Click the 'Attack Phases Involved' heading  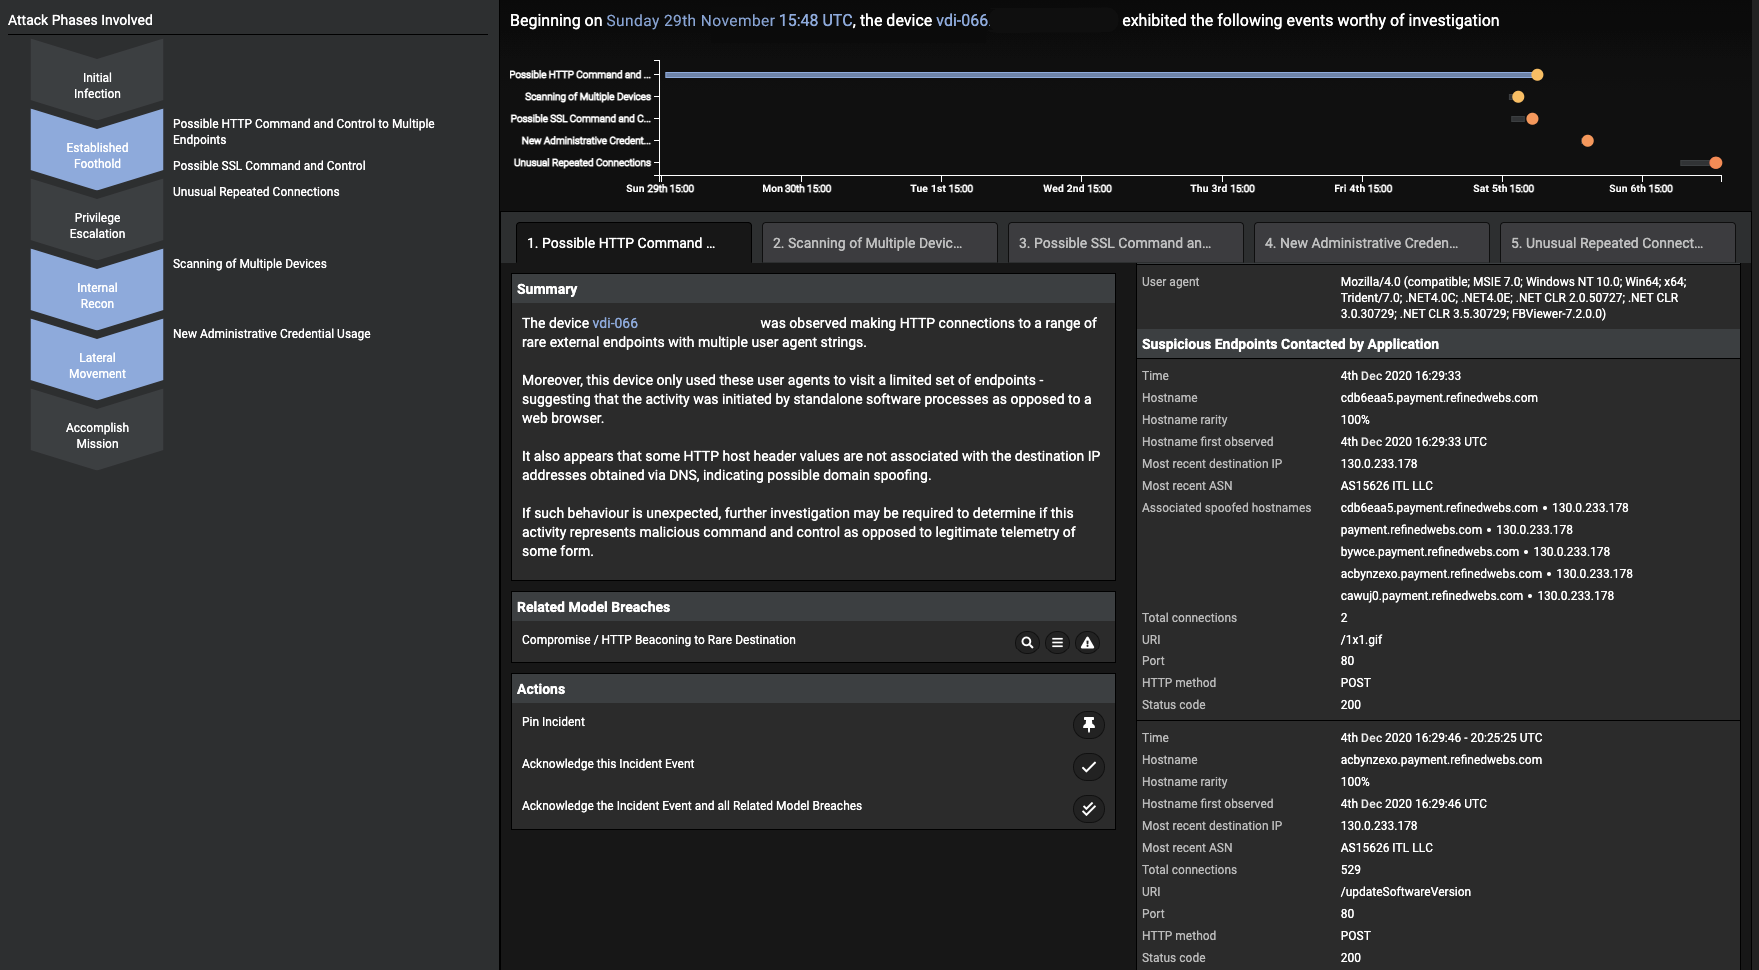click(80, 20)
